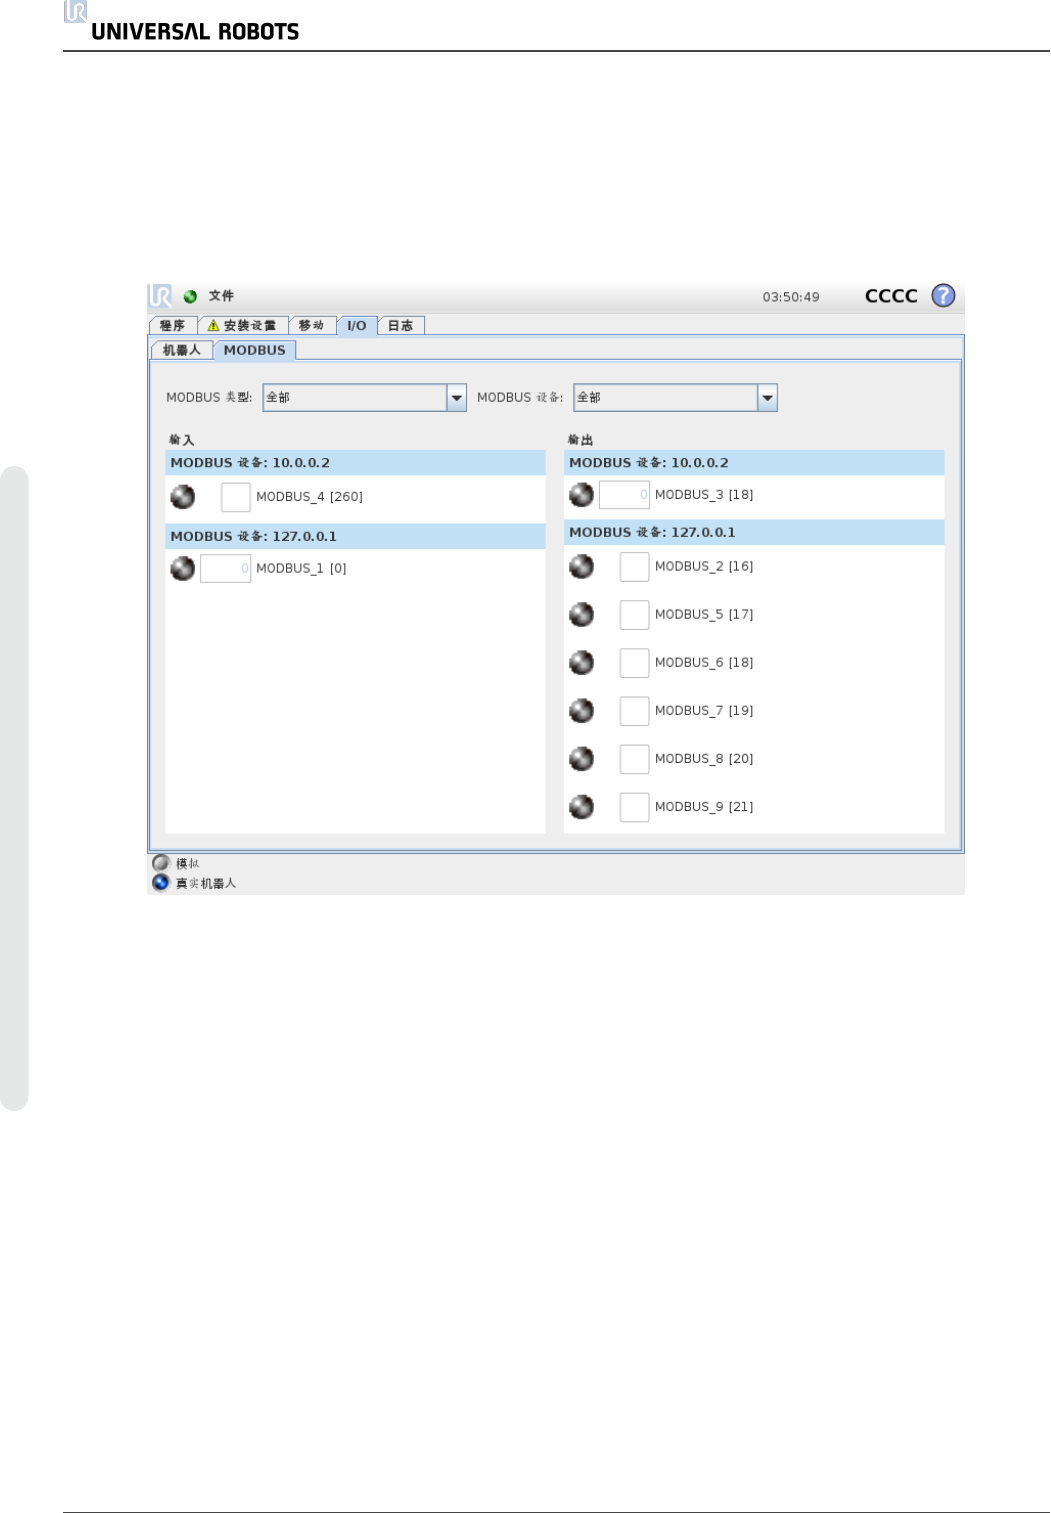Click the warning icon on 安装设置 tab

[x=213, y=326]
